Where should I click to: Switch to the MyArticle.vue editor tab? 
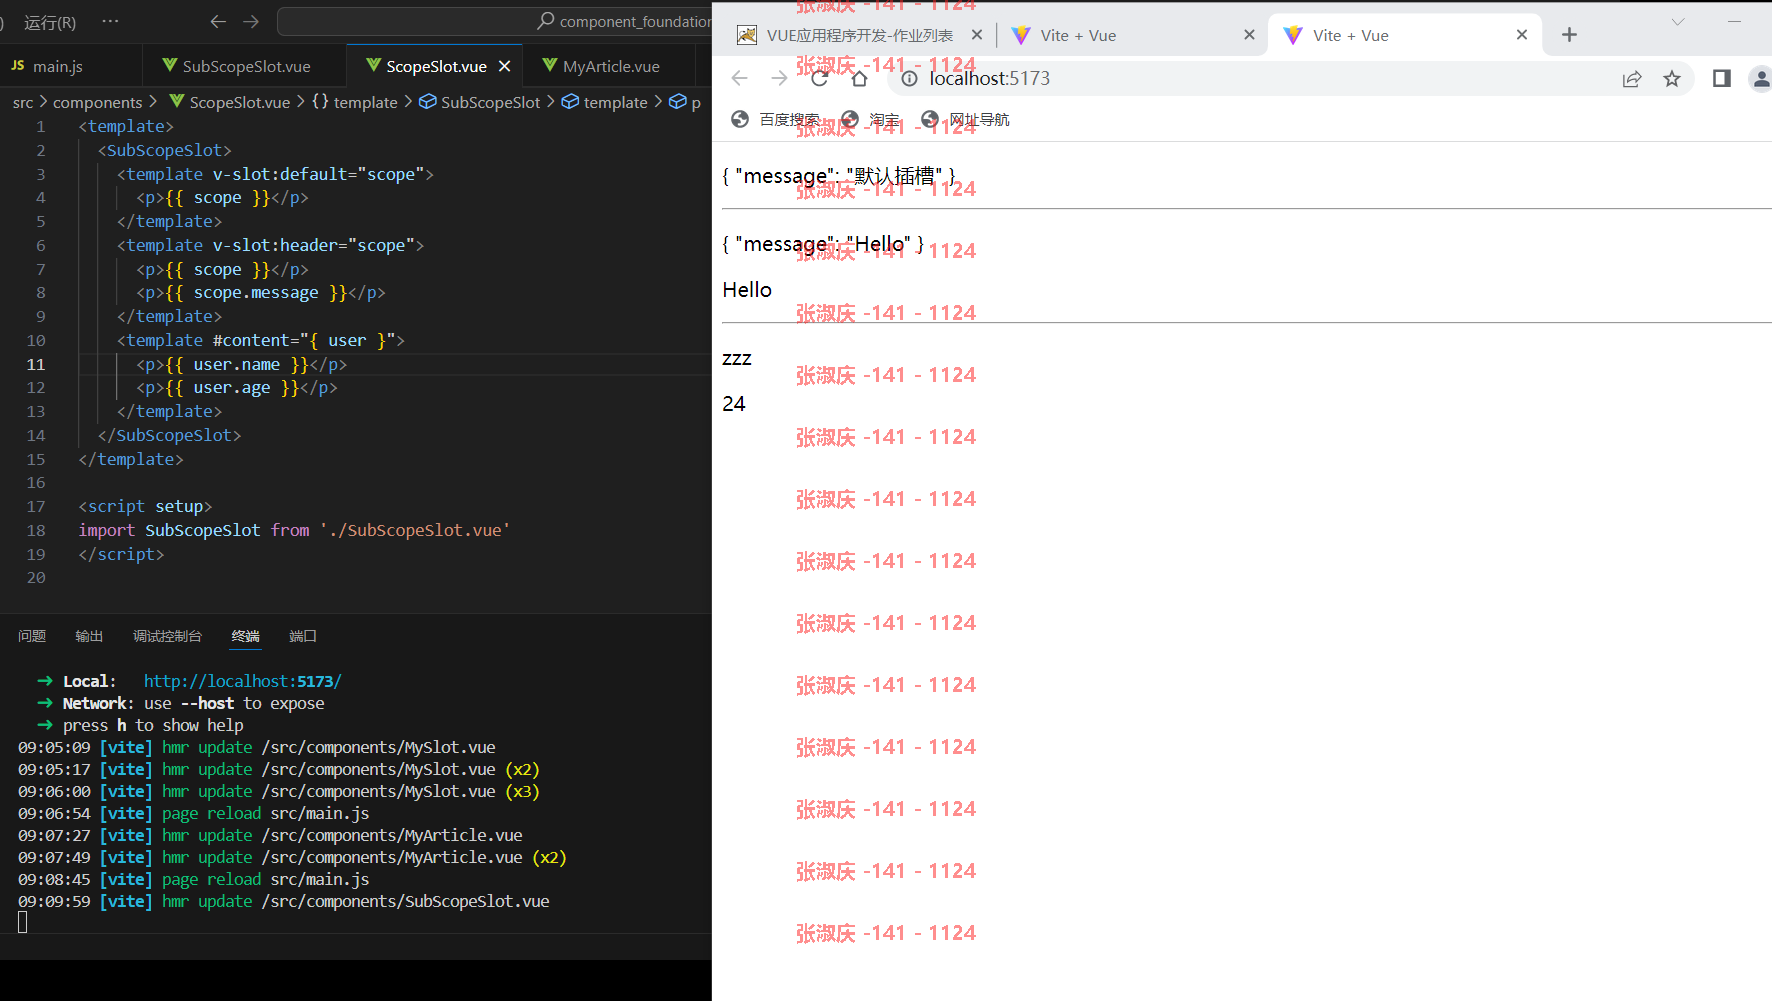tap(610, 66)
